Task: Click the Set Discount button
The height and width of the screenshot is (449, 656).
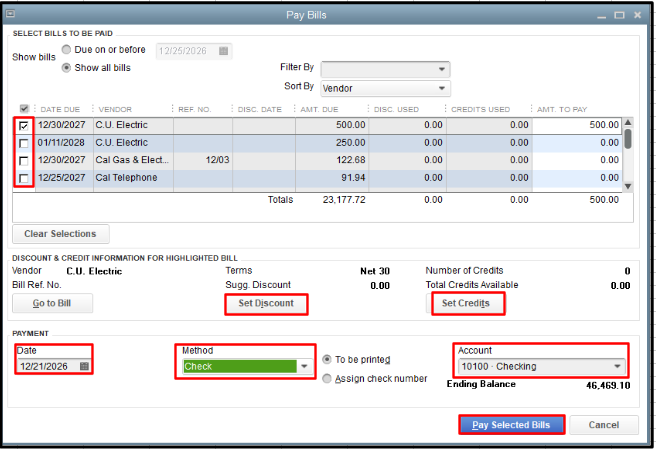Action: (266, 303)
